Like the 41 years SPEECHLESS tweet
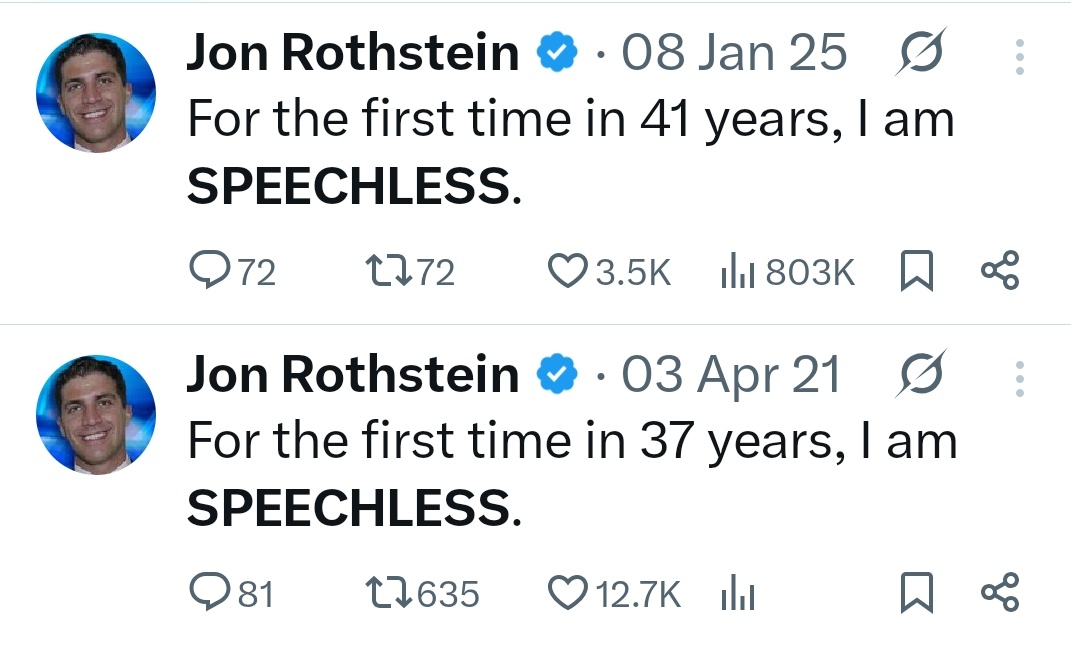The width and height of the screenshot is (1071, 646). point(569,271)
